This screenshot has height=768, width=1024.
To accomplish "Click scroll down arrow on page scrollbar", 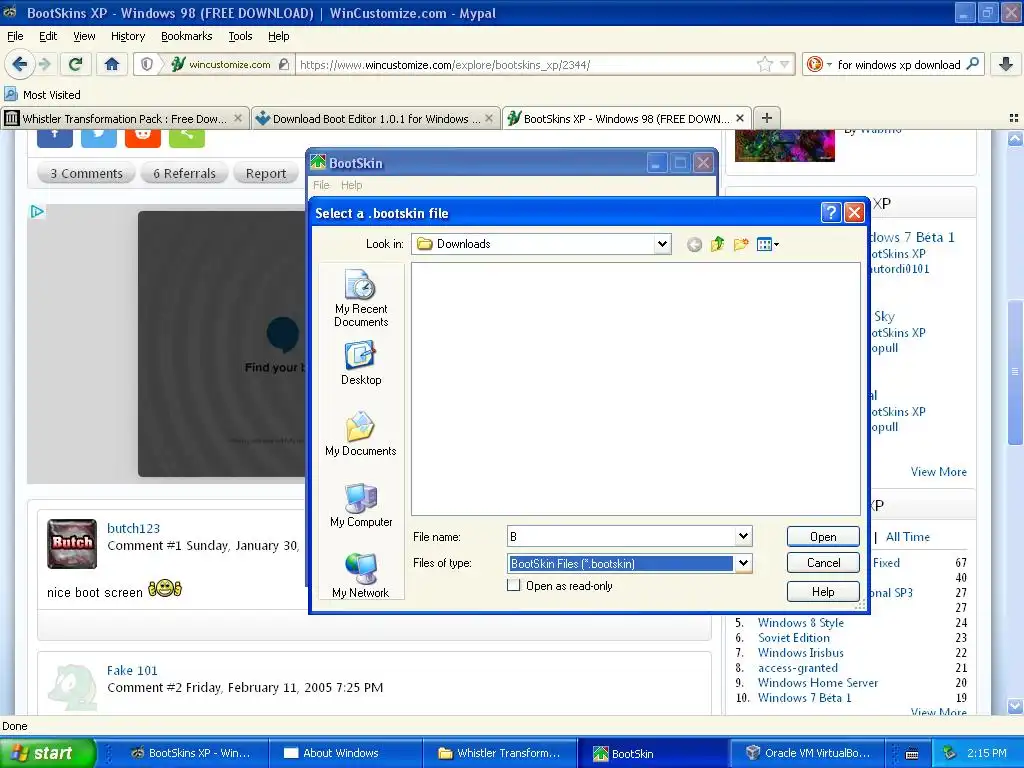I will (x=1015, y=705).
